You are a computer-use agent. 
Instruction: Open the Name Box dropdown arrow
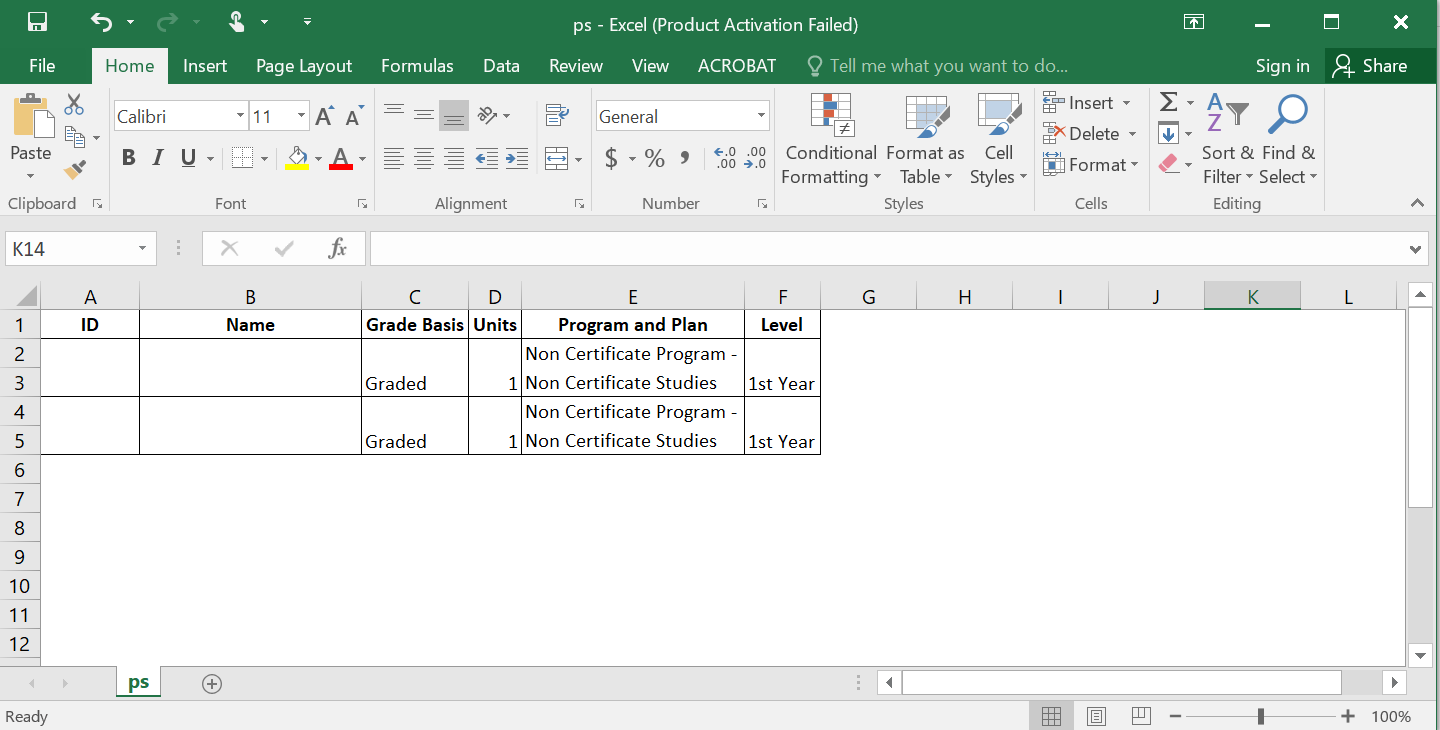[x=142, y=249]
